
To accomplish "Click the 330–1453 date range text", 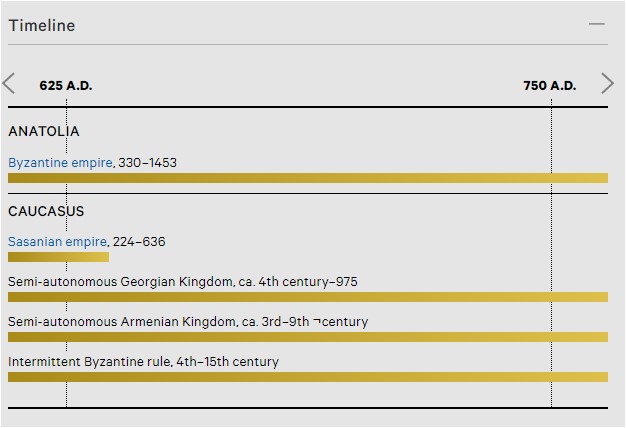I will pos(148,163).
